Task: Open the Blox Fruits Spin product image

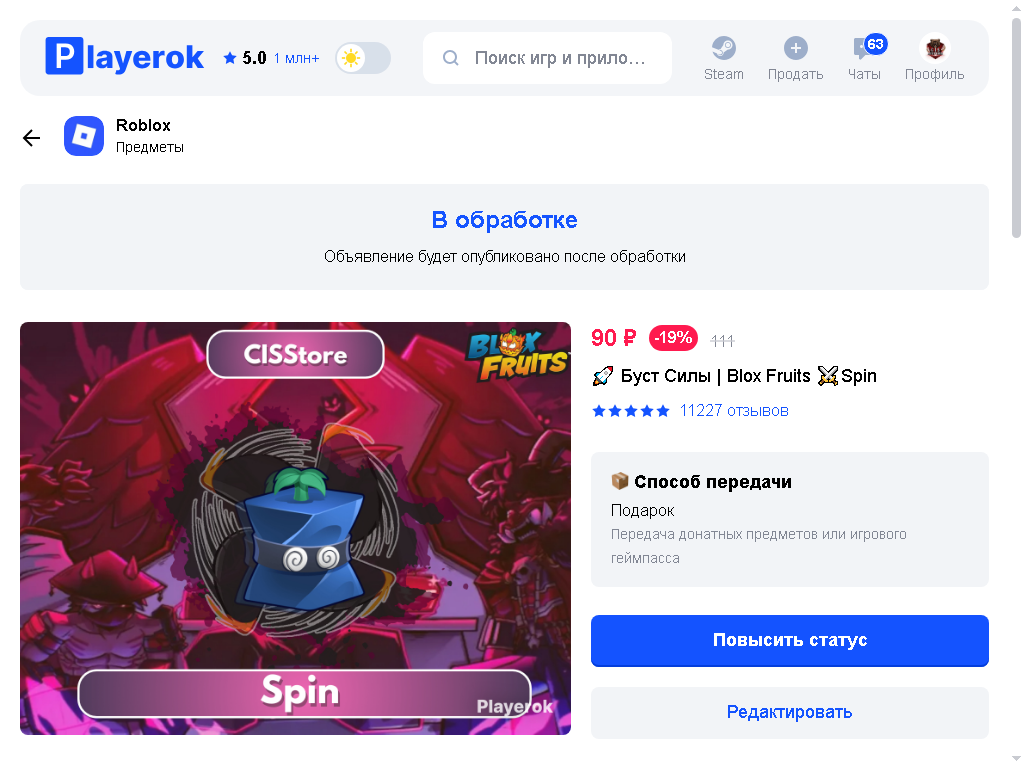Action: point(295,528)
